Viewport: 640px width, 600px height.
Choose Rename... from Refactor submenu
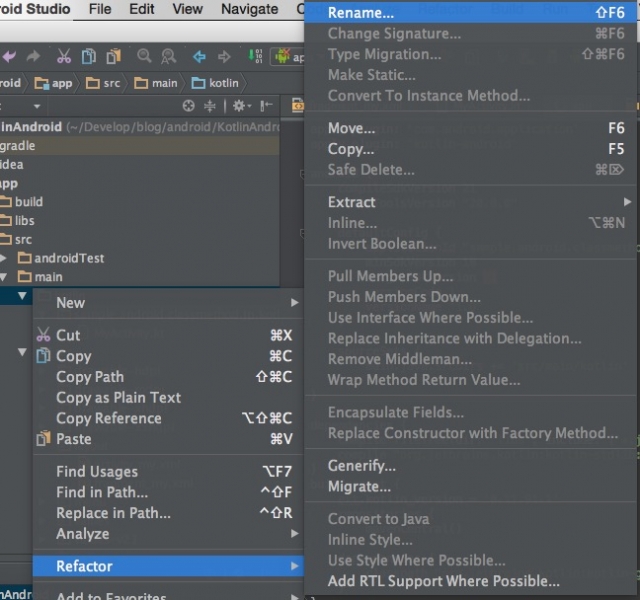[x=361, y=13]
